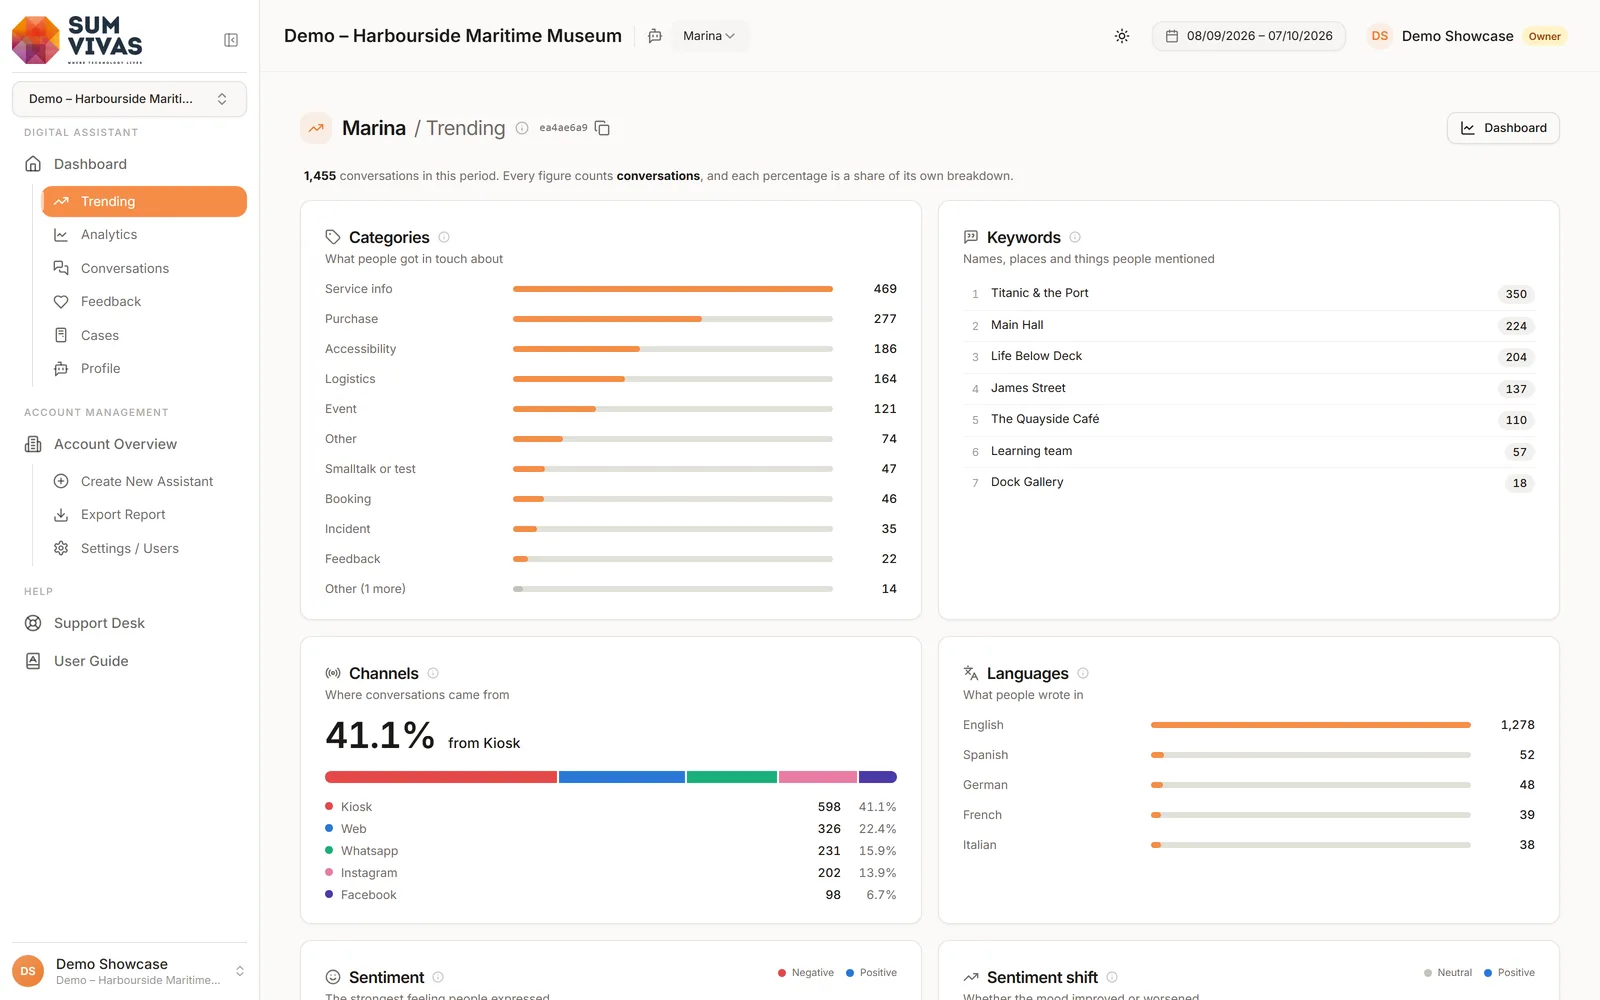Toggle the light/dark theme sun icon

click(x=1122, y=36)
